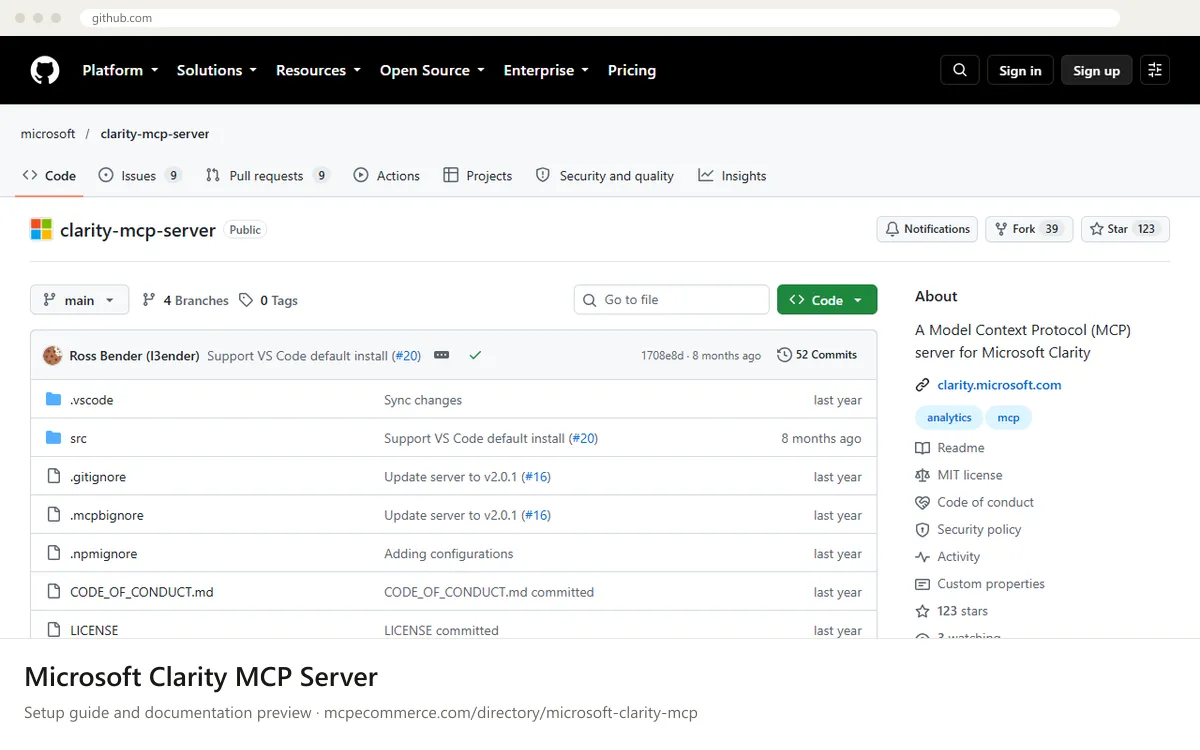Open the Projects tab
Screen dimensions: 1200x750
coord(478,176)
